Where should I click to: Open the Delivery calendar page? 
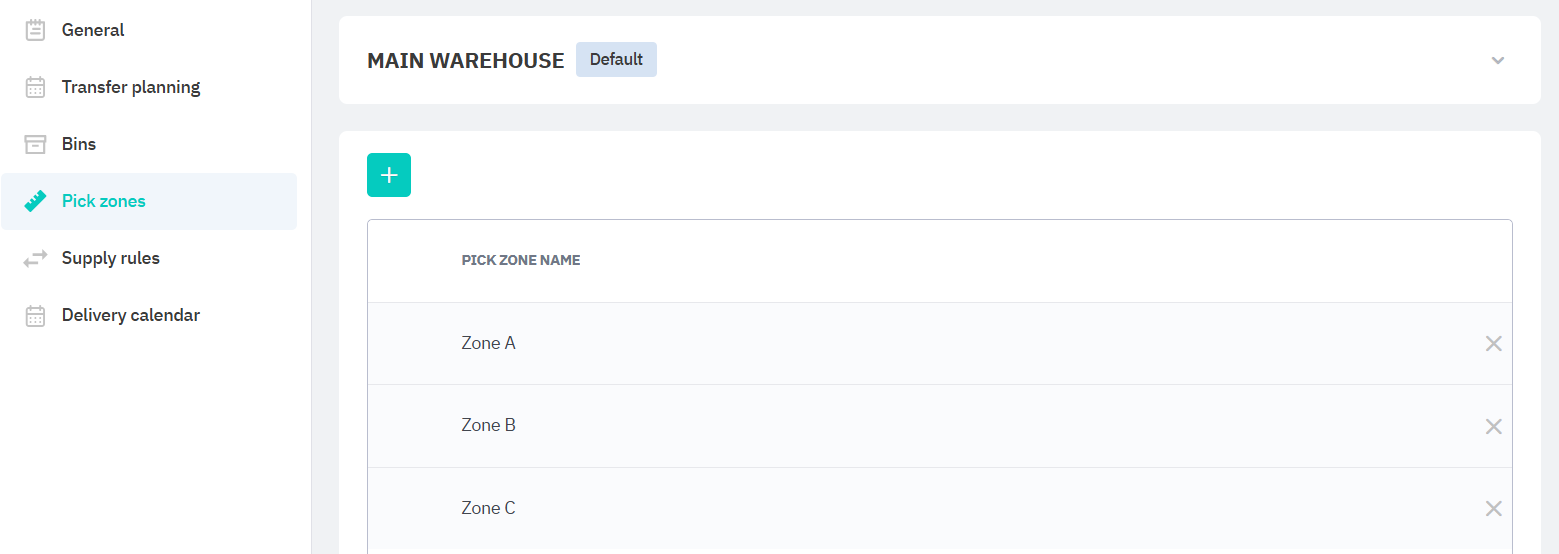click(x=131, y=315)
